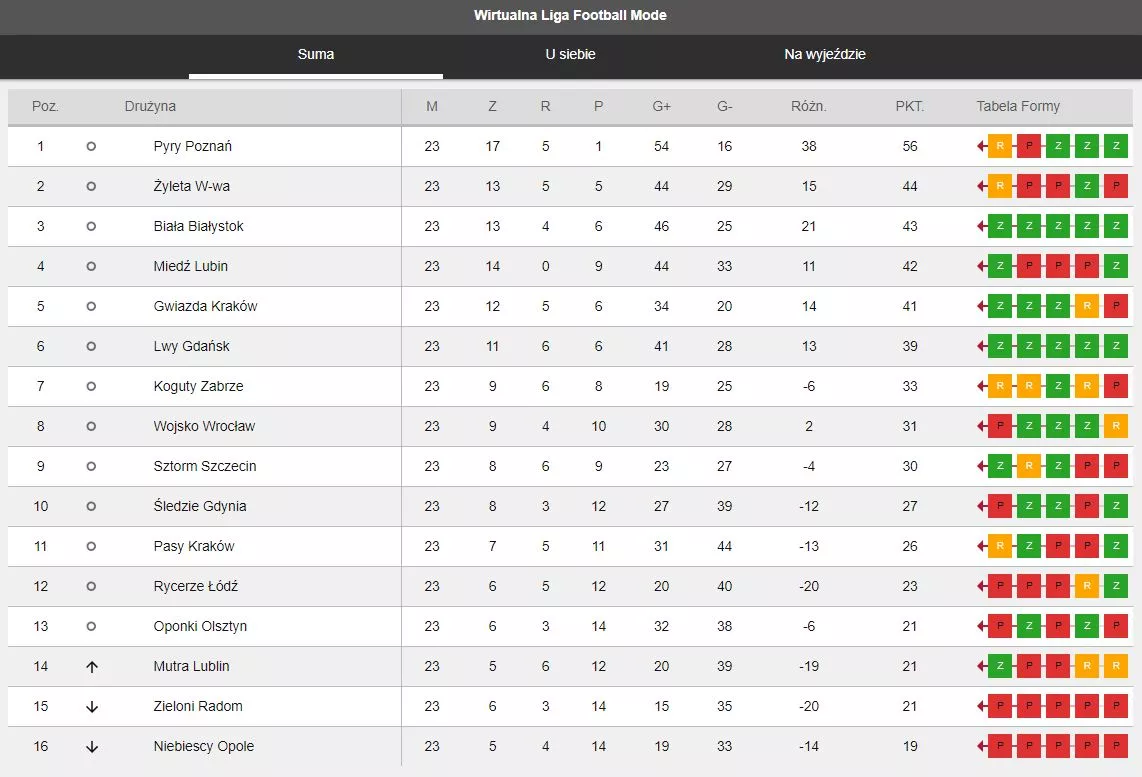Image resolution: width=1142 pixels, height=777 pixels.
Task: Click first orange R form box for Żyleta W-wa
Action: tap(1000, 186)
